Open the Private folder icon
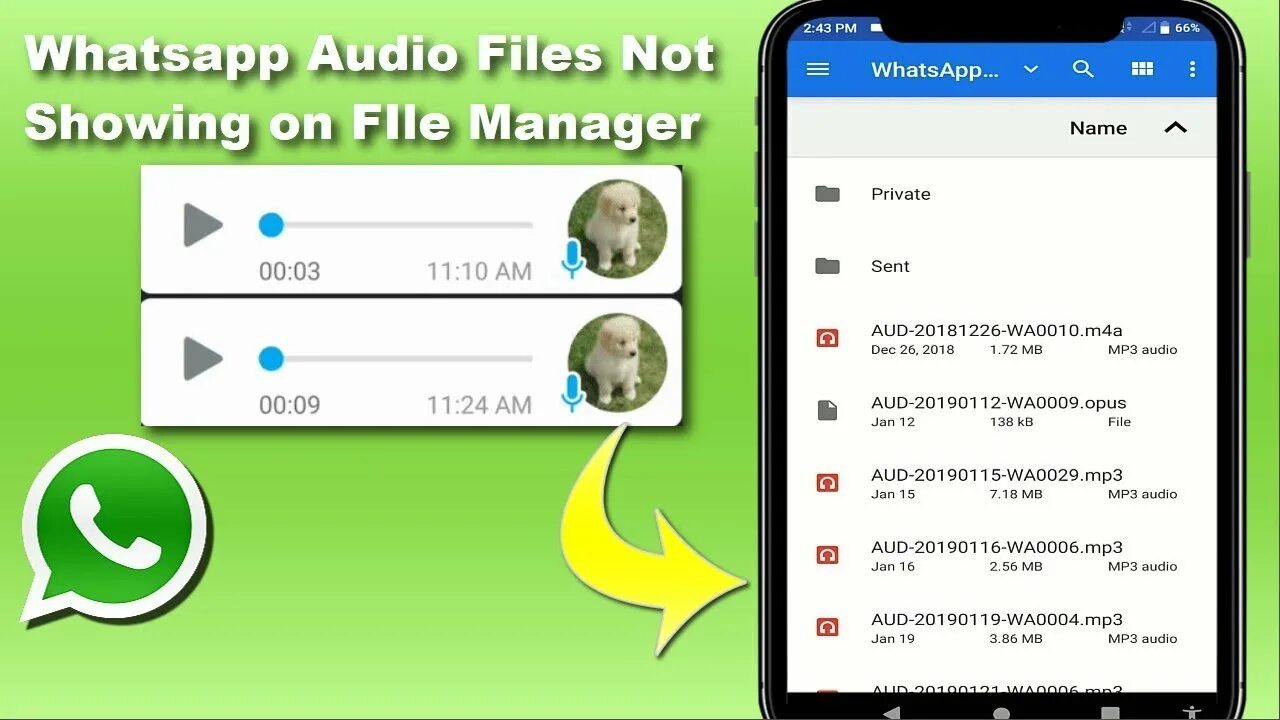 [827, 194]
